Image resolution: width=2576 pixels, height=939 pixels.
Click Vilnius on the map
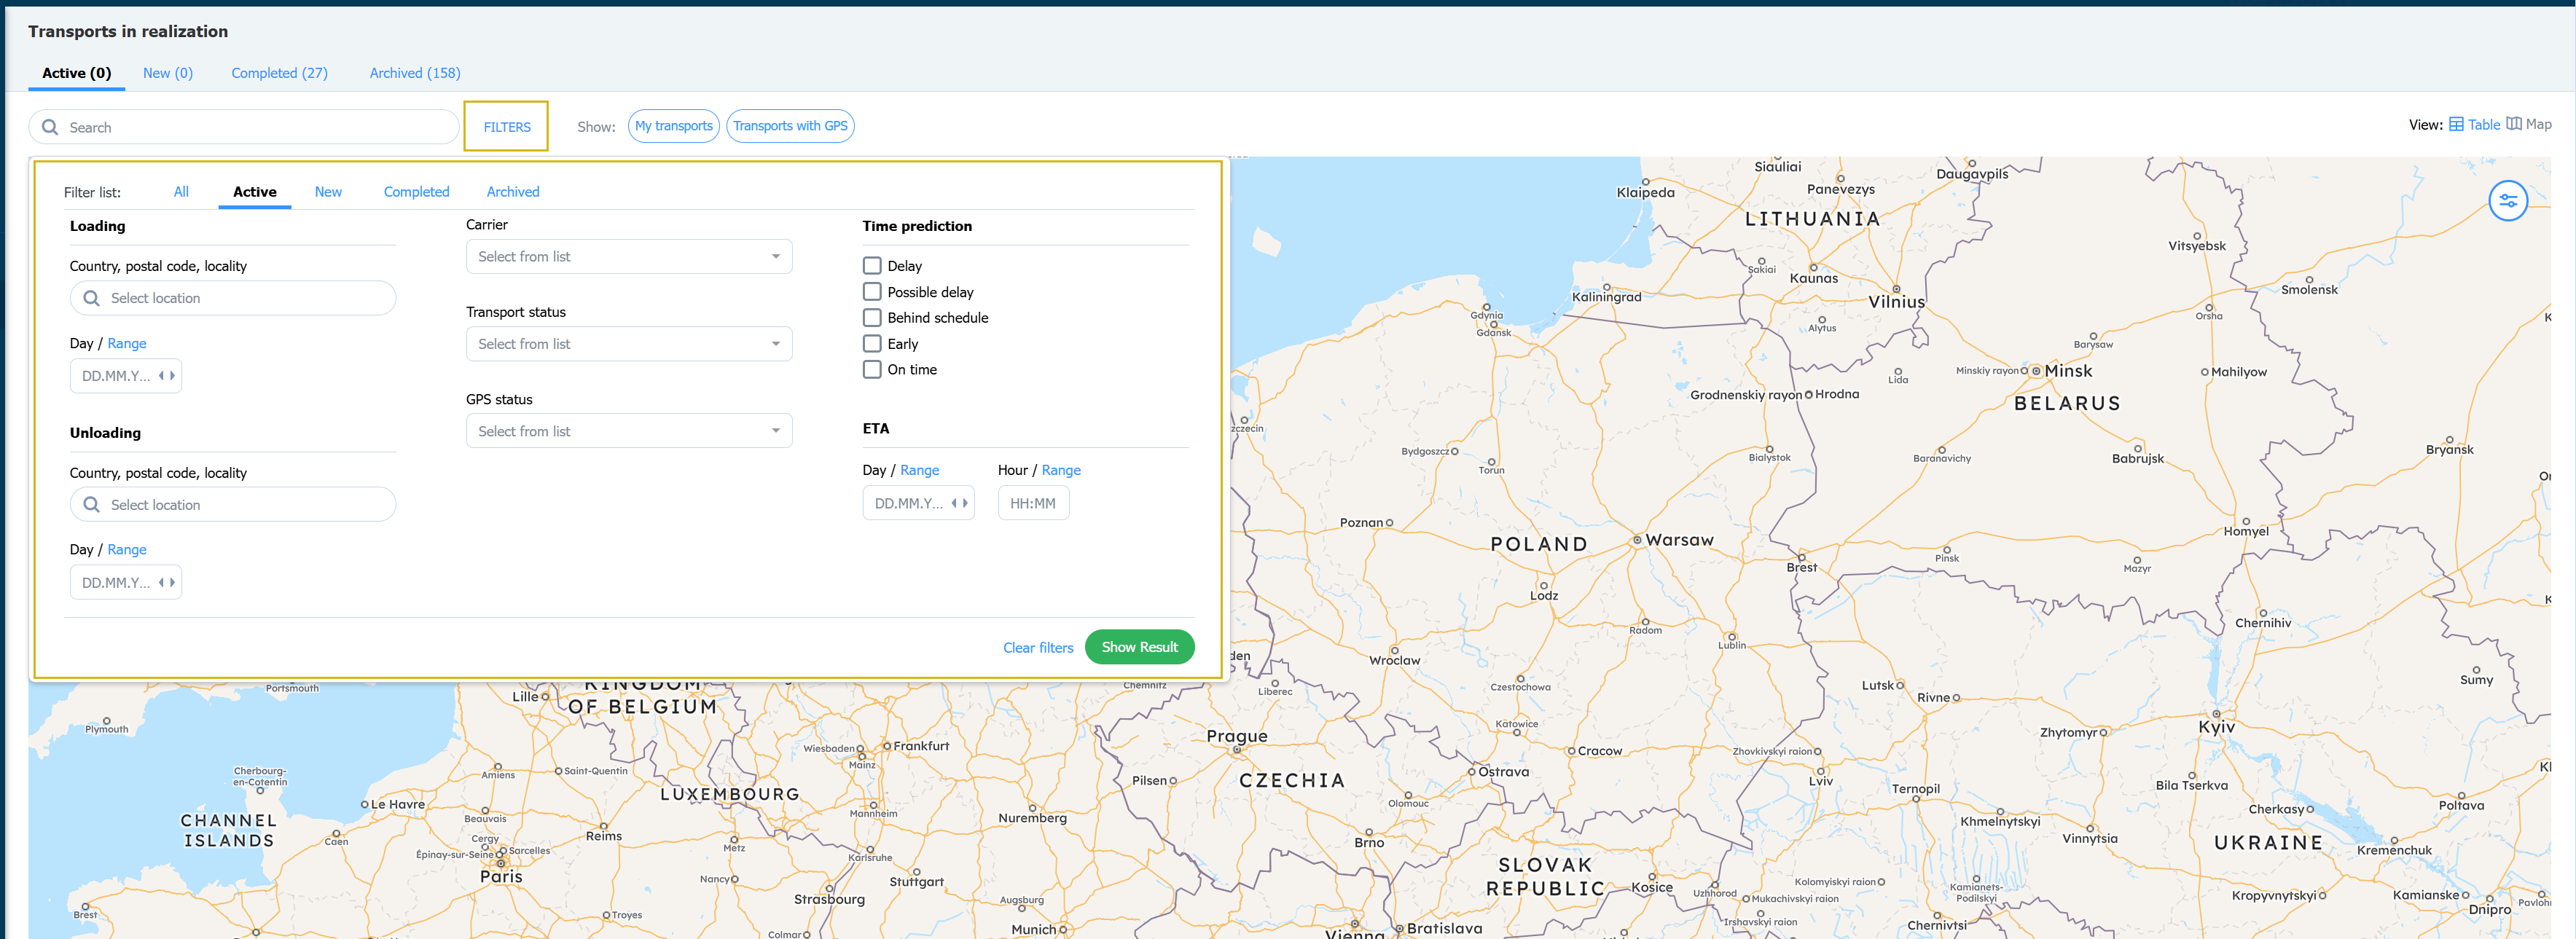pos(1896,302)
